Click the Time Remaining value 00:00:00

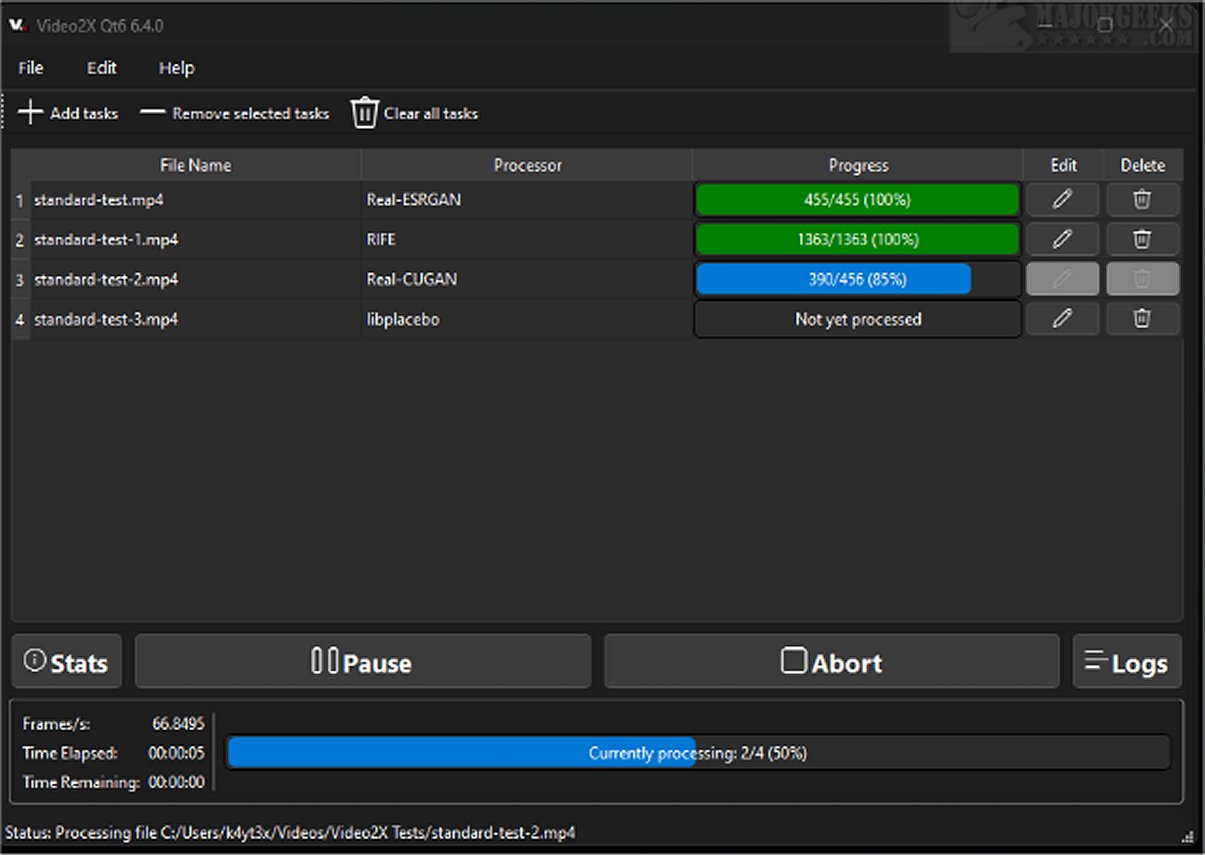[176, 782]
